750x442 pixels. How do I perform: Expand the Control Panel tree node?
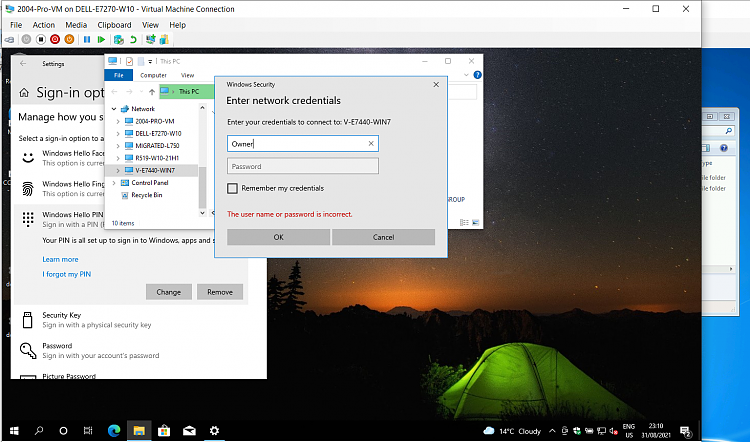tap(114, 183)
